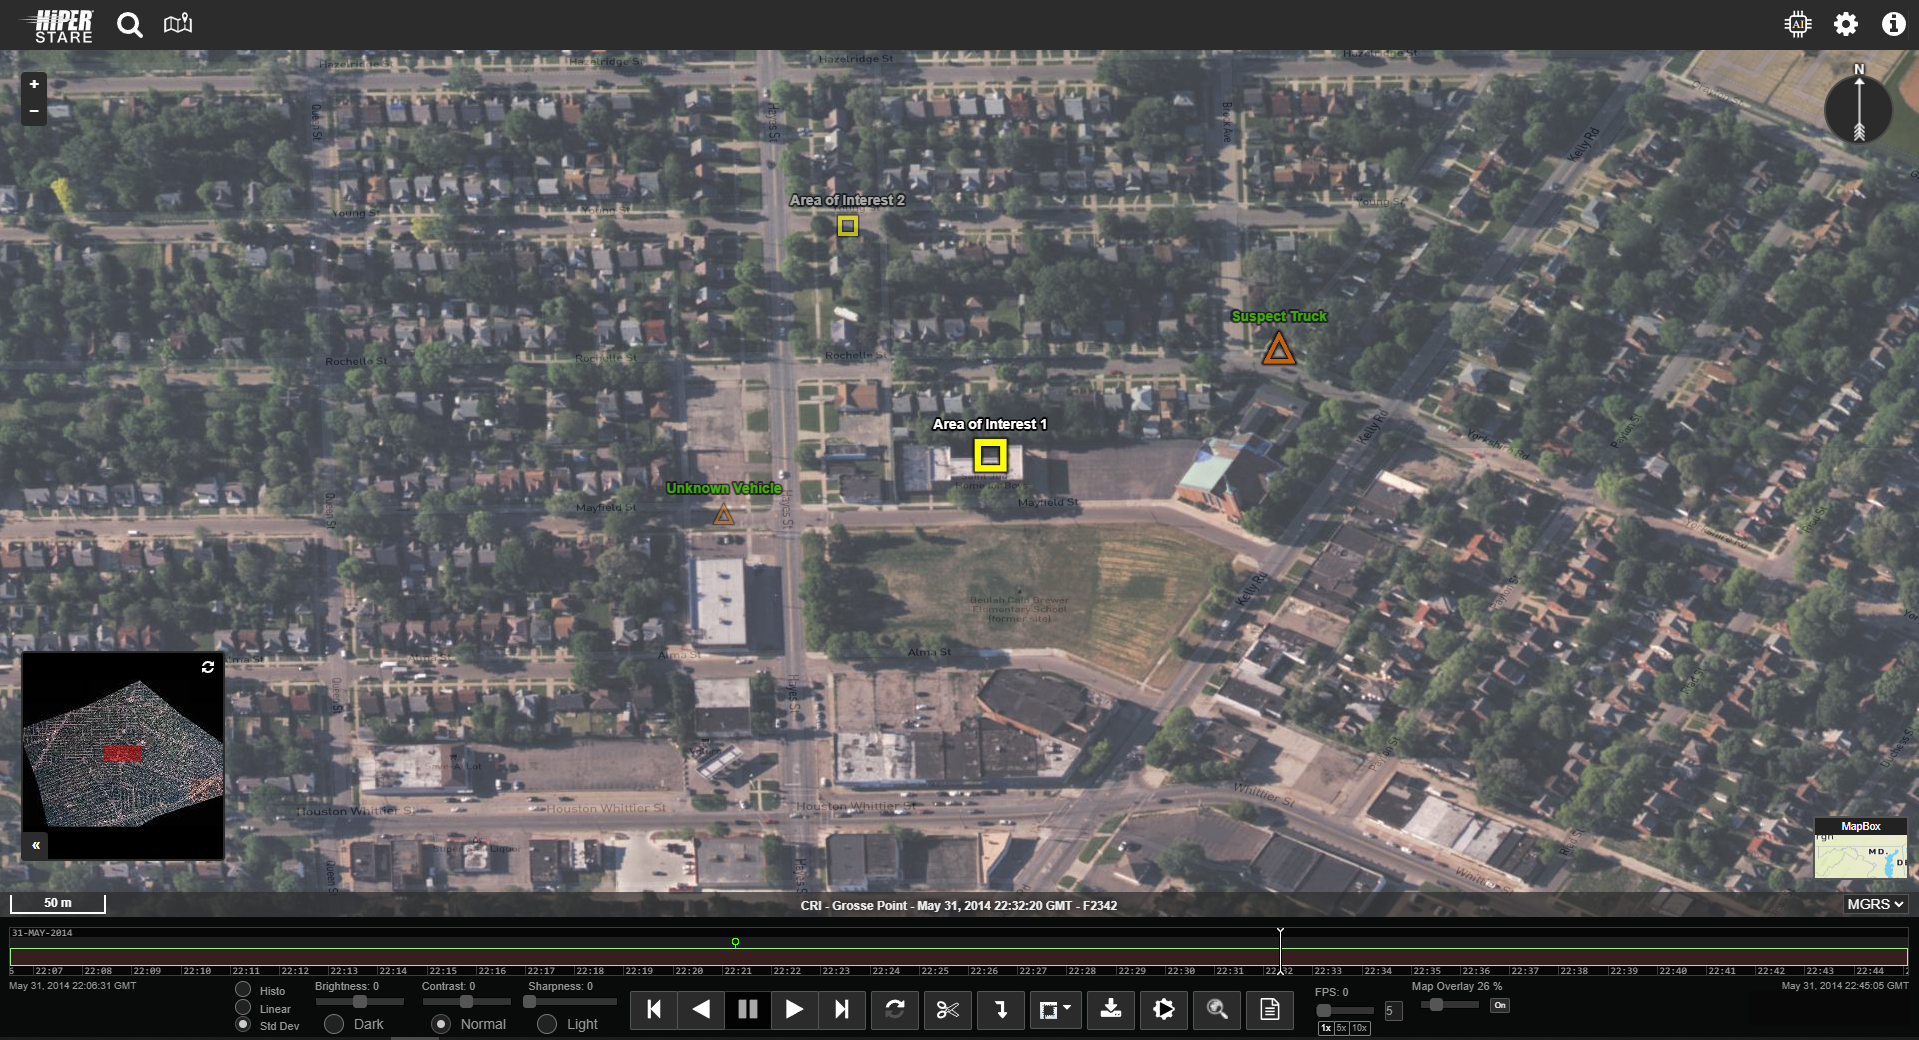Click the download icon in playback toolbar
Screen dimensions: 1919x1040
[x=1110, y=1010]
